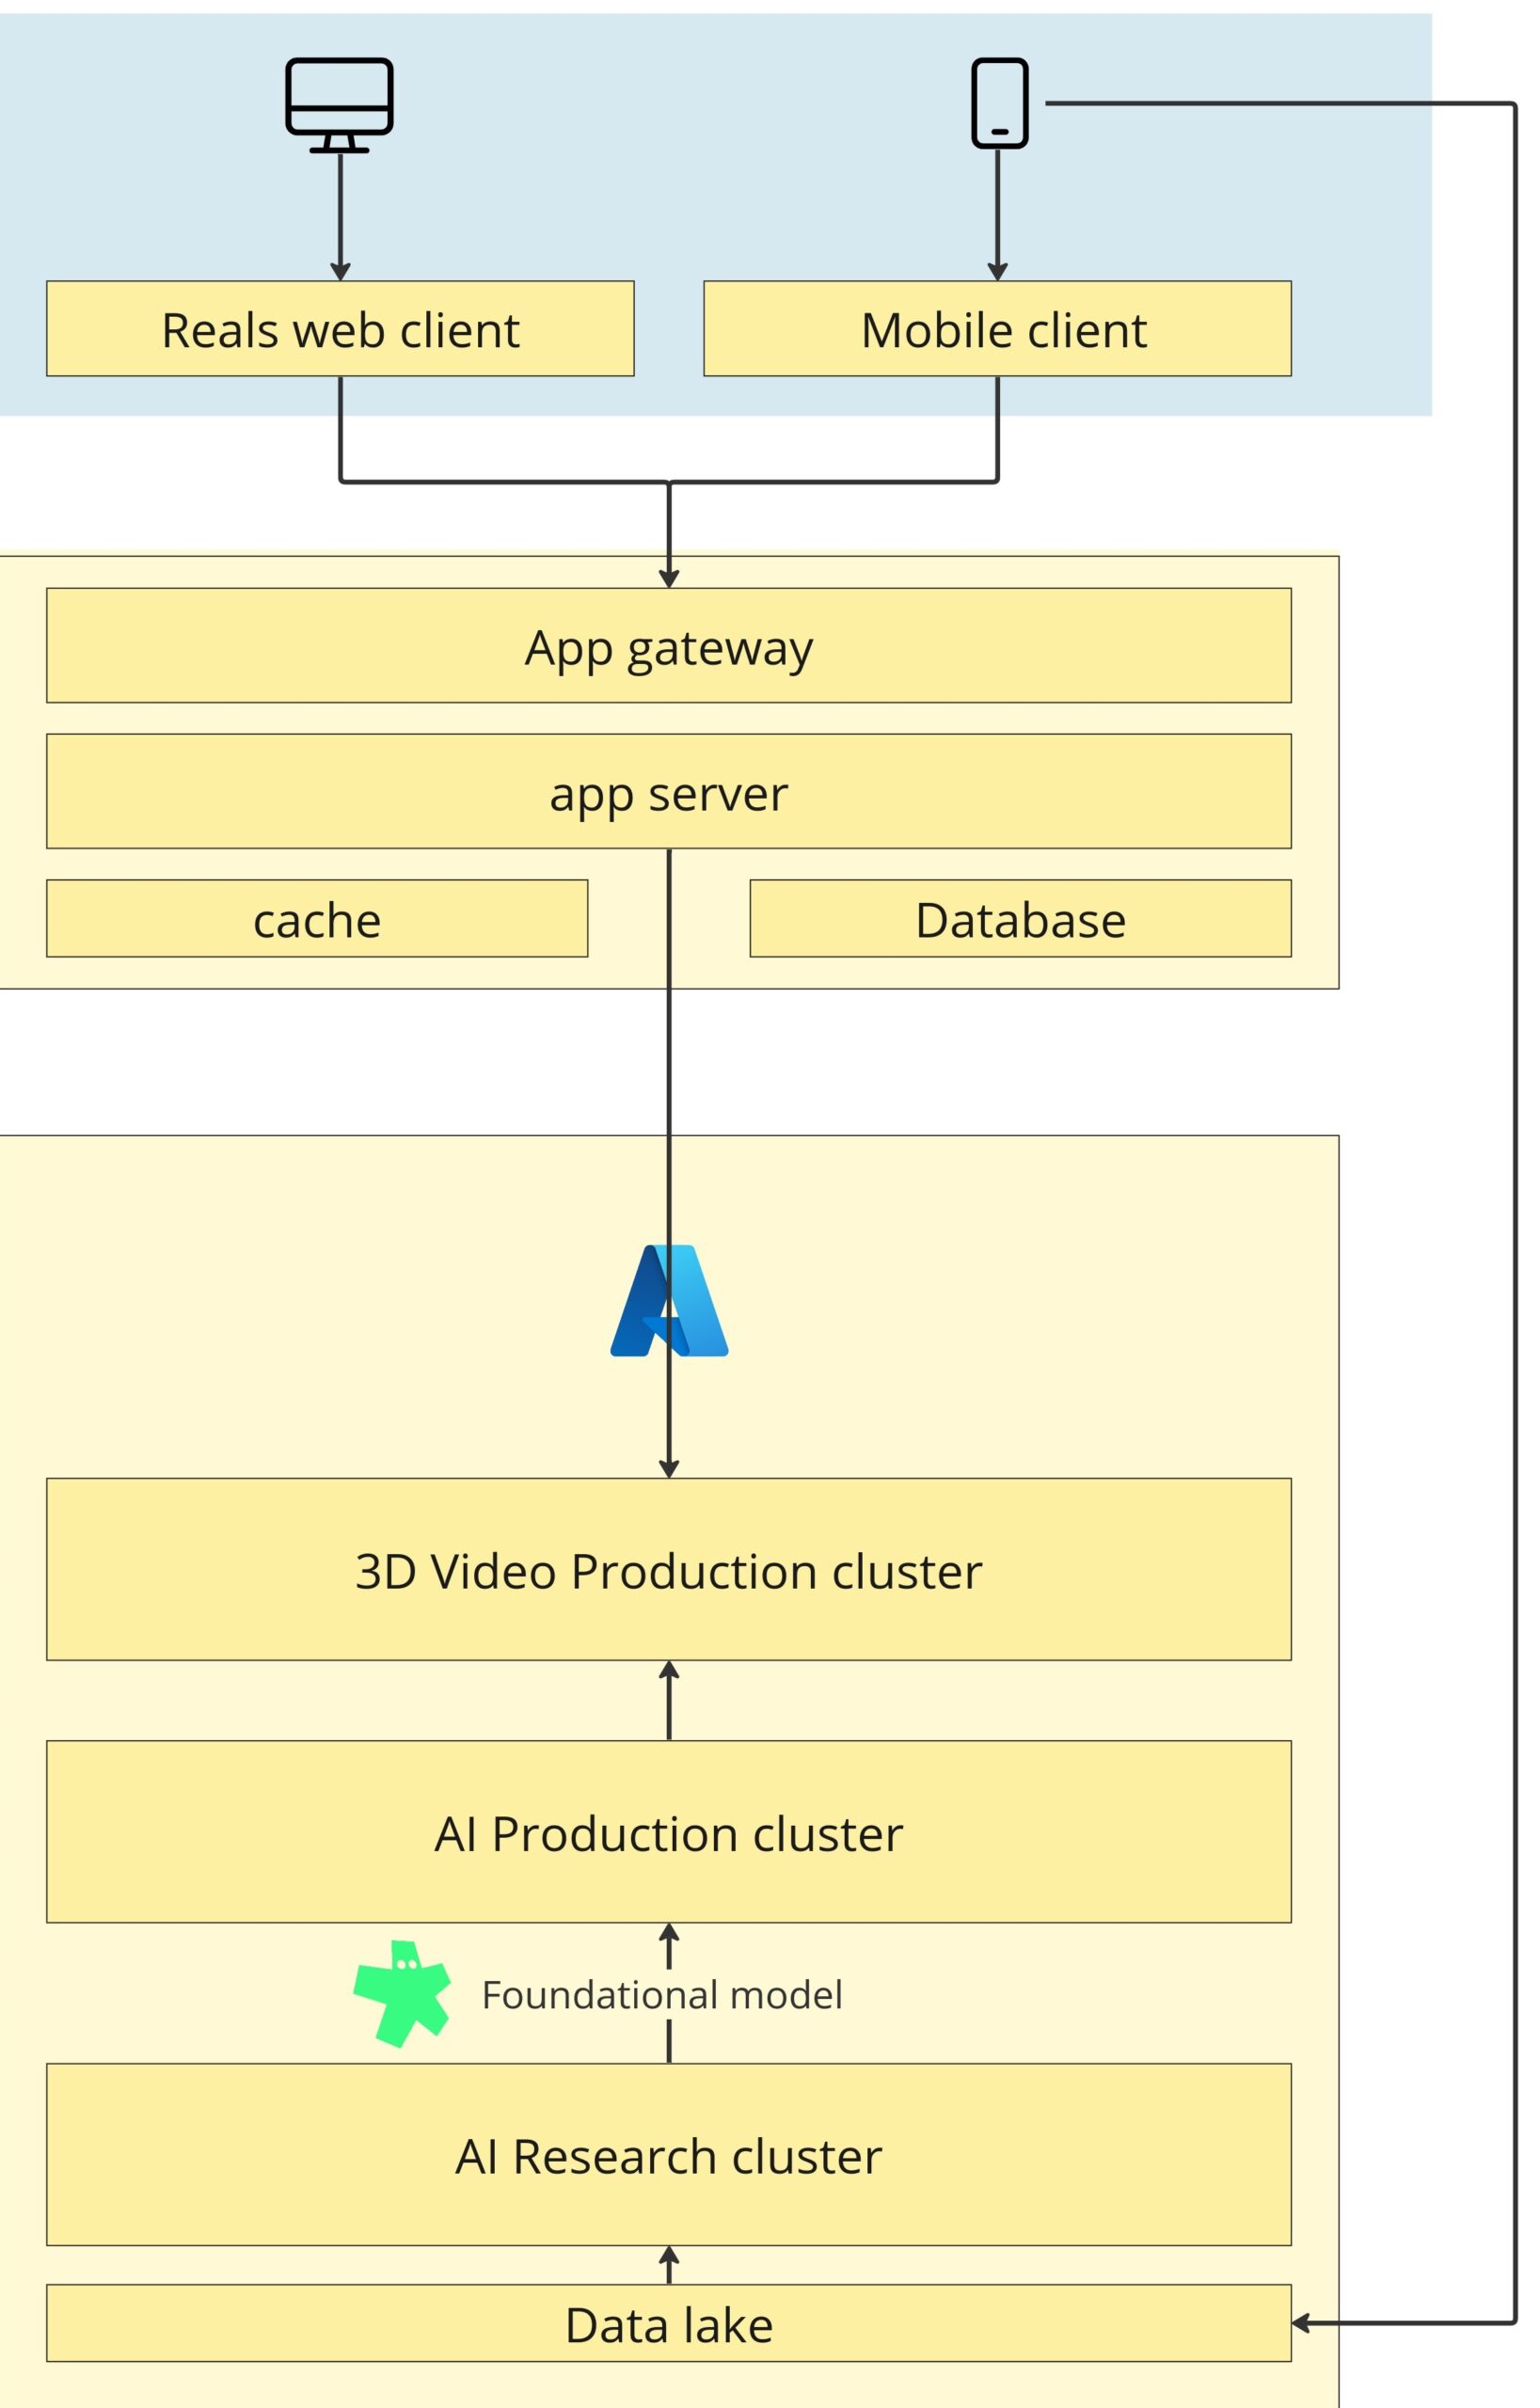Select the green star mascot icon
Viewport: 1540px width, 2408px height.
[402, 1993]
